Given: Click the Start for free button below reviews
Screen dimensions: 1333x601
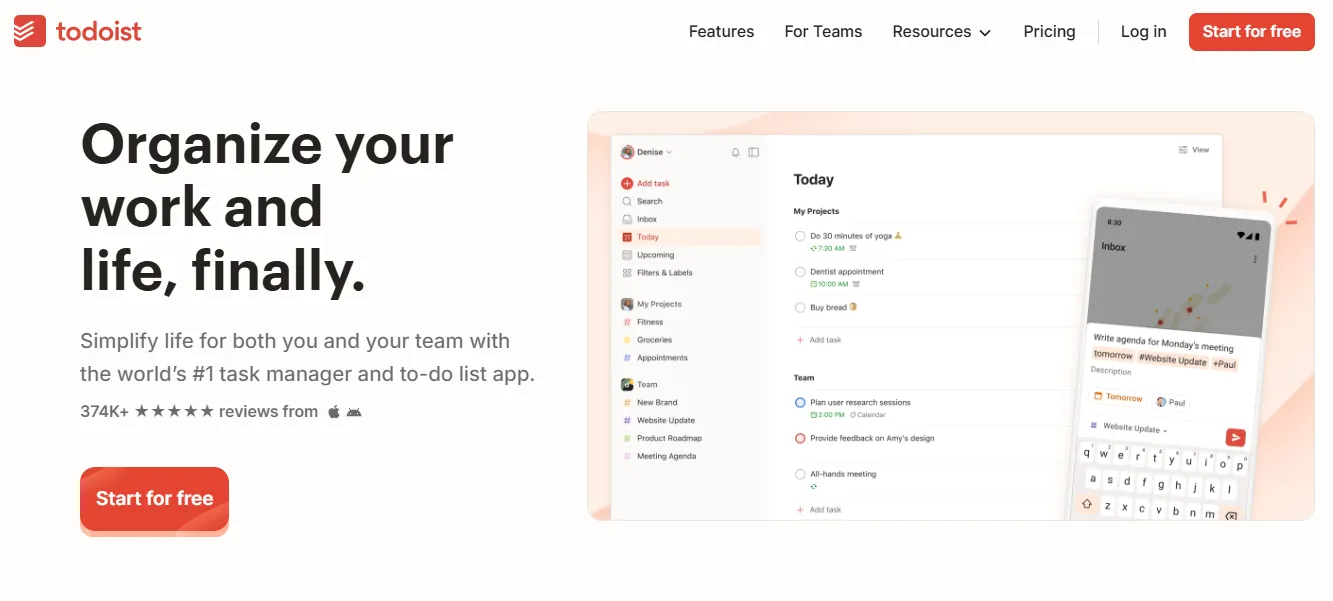Looking at the screenshot, I should [155, 499].
